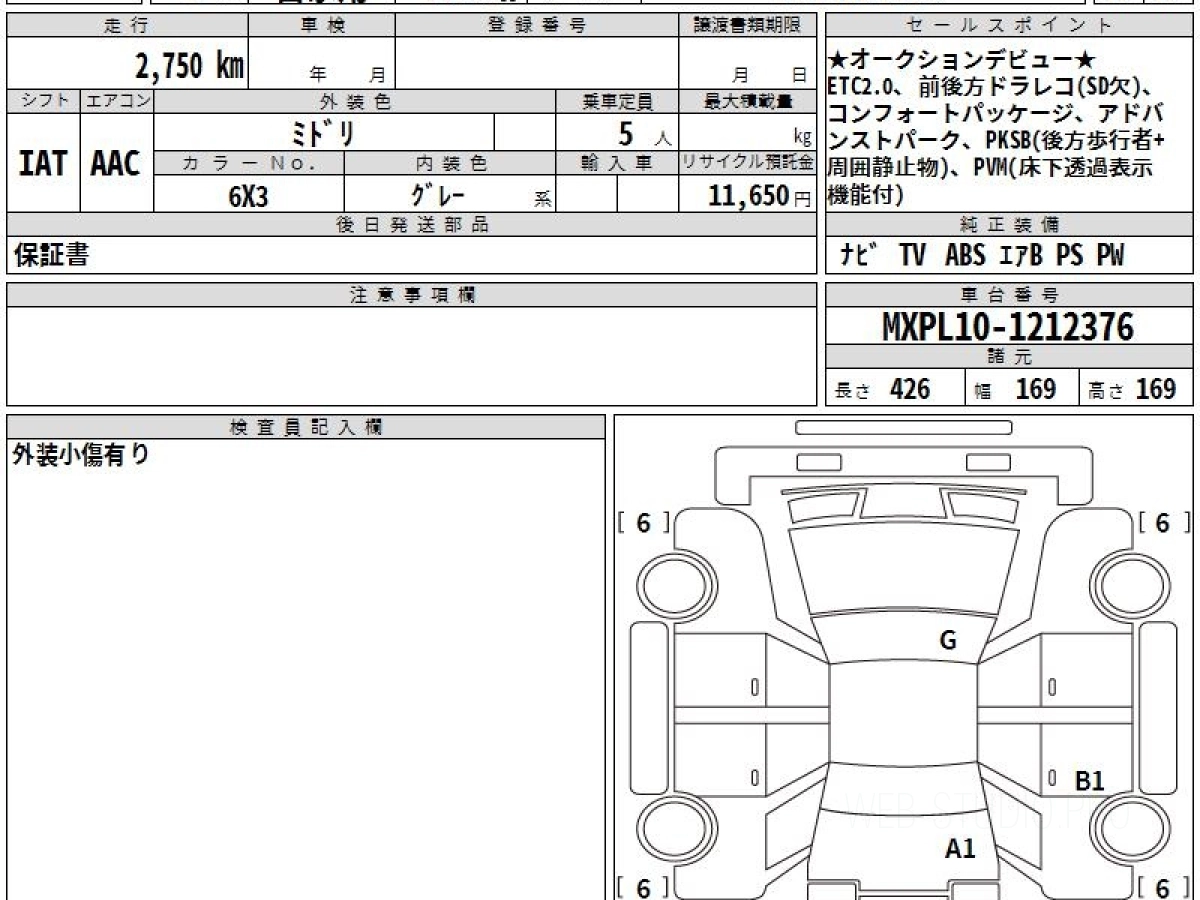Select the 純正装備 header
The image size is (1200, 900).
[1010, 225]
